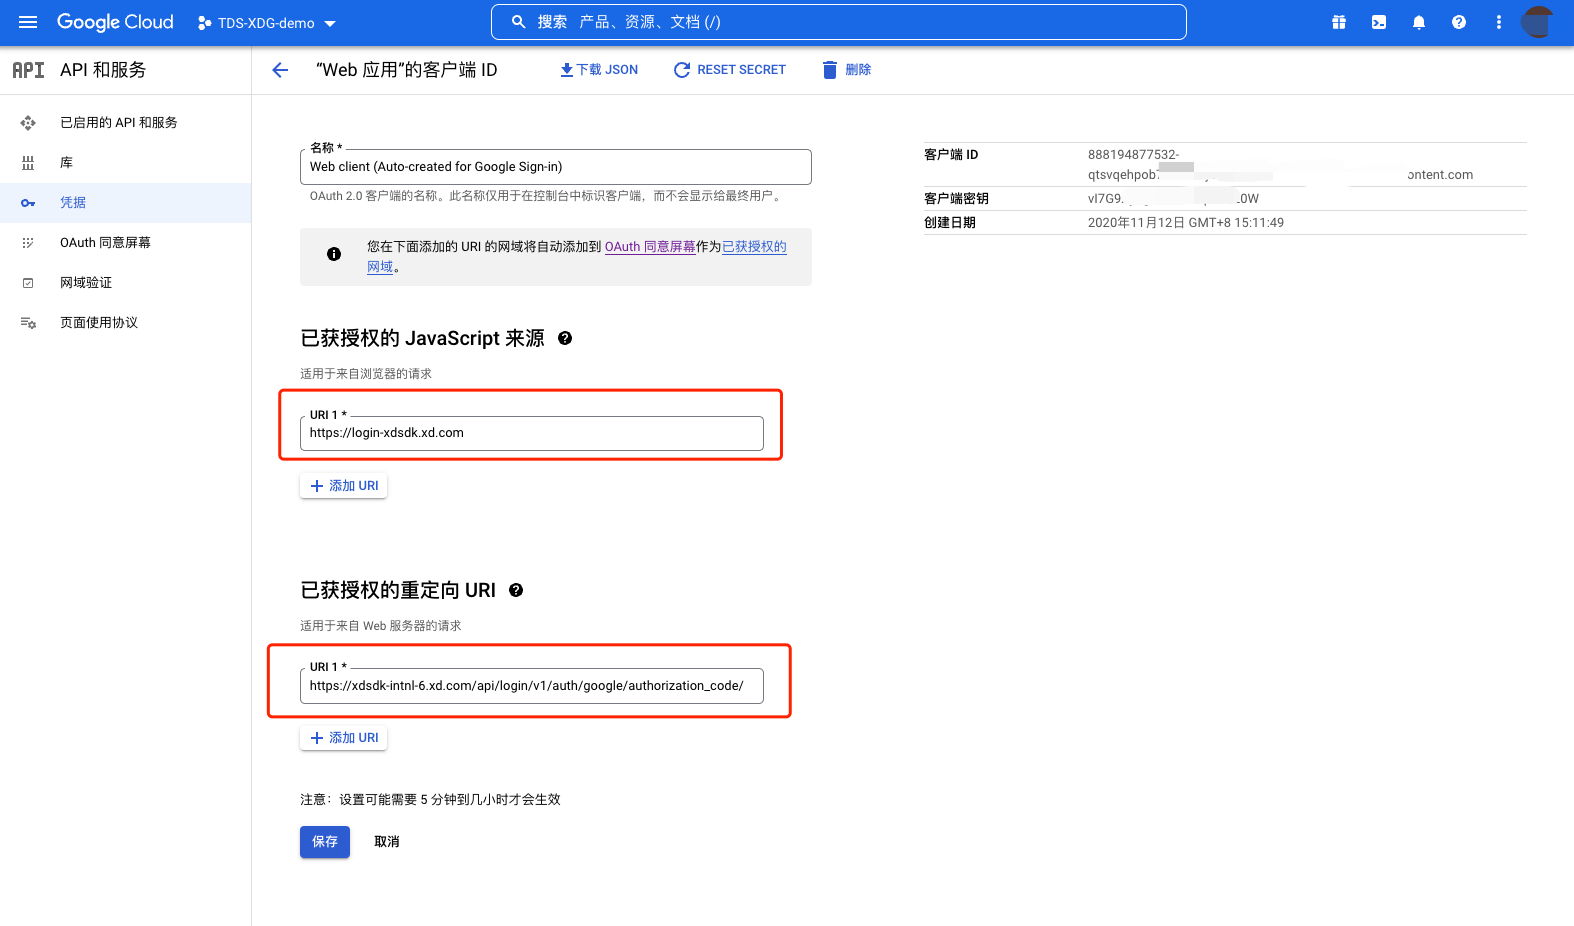
Task: Go back with the left arrow
Action: (x=280, y=70)
